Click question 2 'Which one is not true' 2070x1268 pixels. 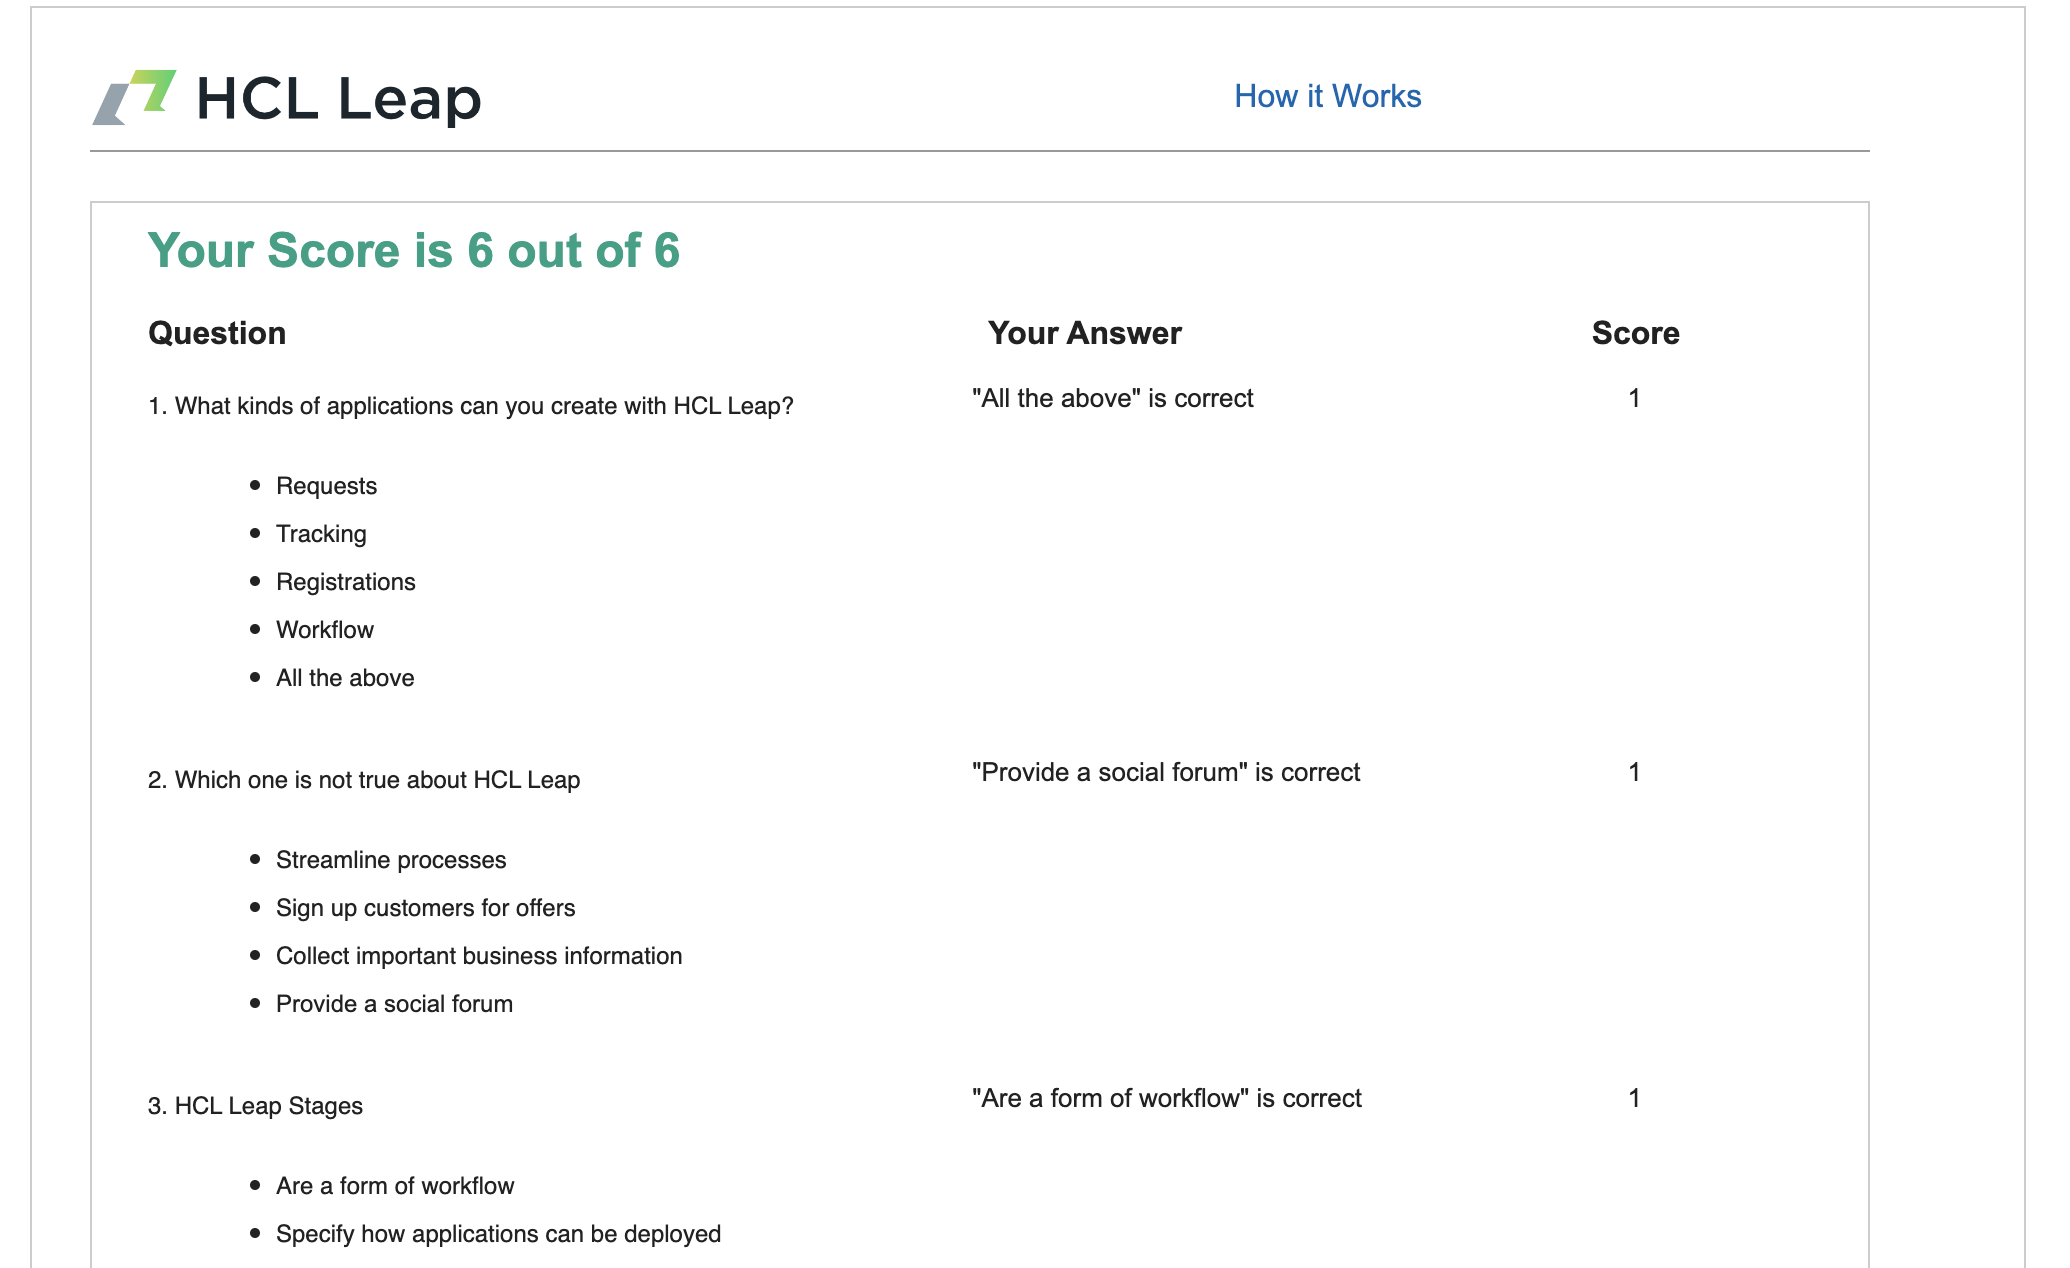(x=364, y=780)
